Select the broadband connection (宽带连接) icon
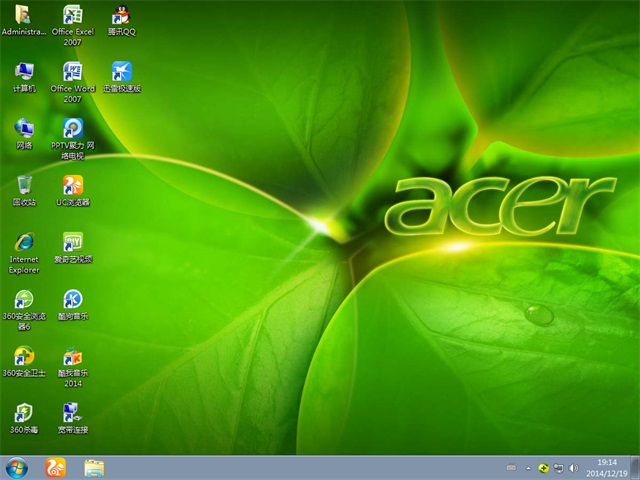 coord(72,413)
